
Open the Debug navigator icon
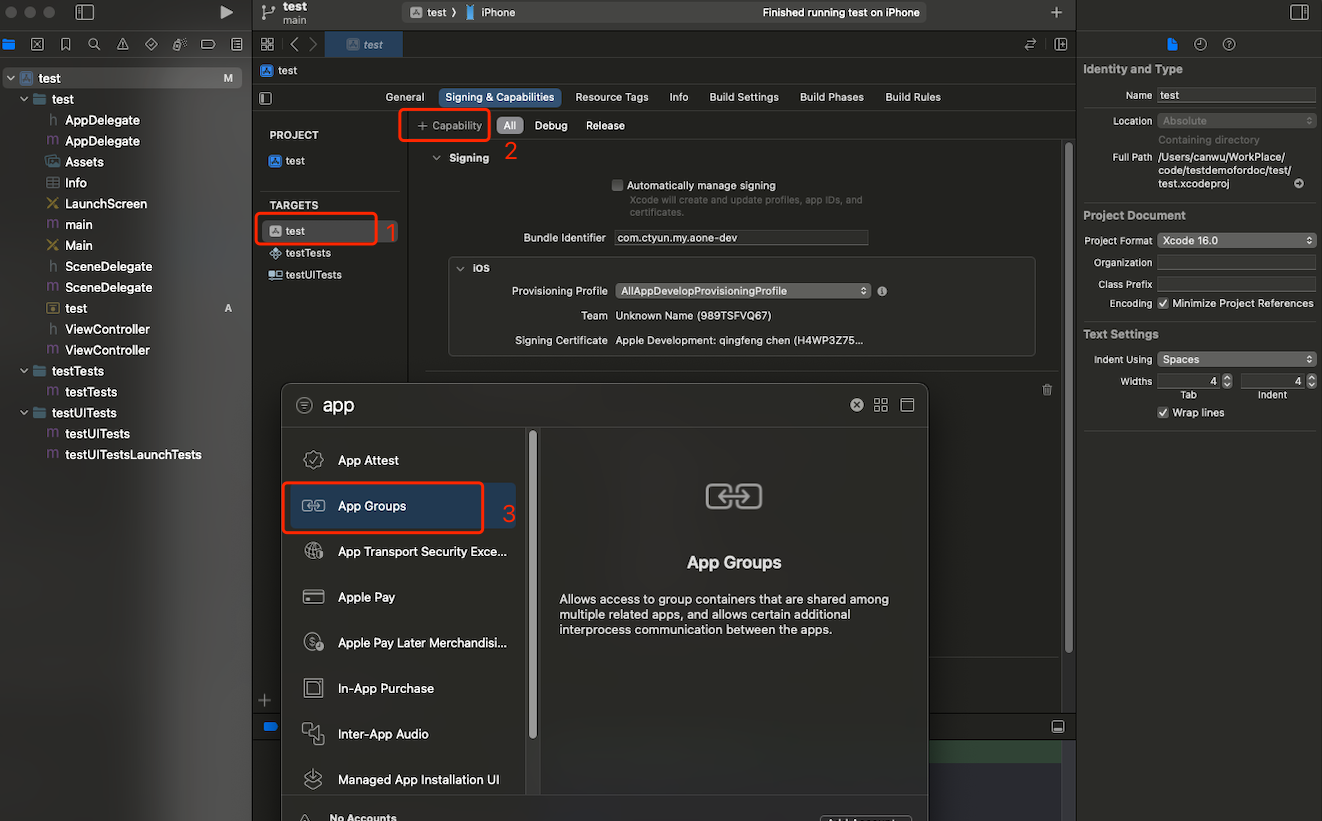click(x=179, y=44)
